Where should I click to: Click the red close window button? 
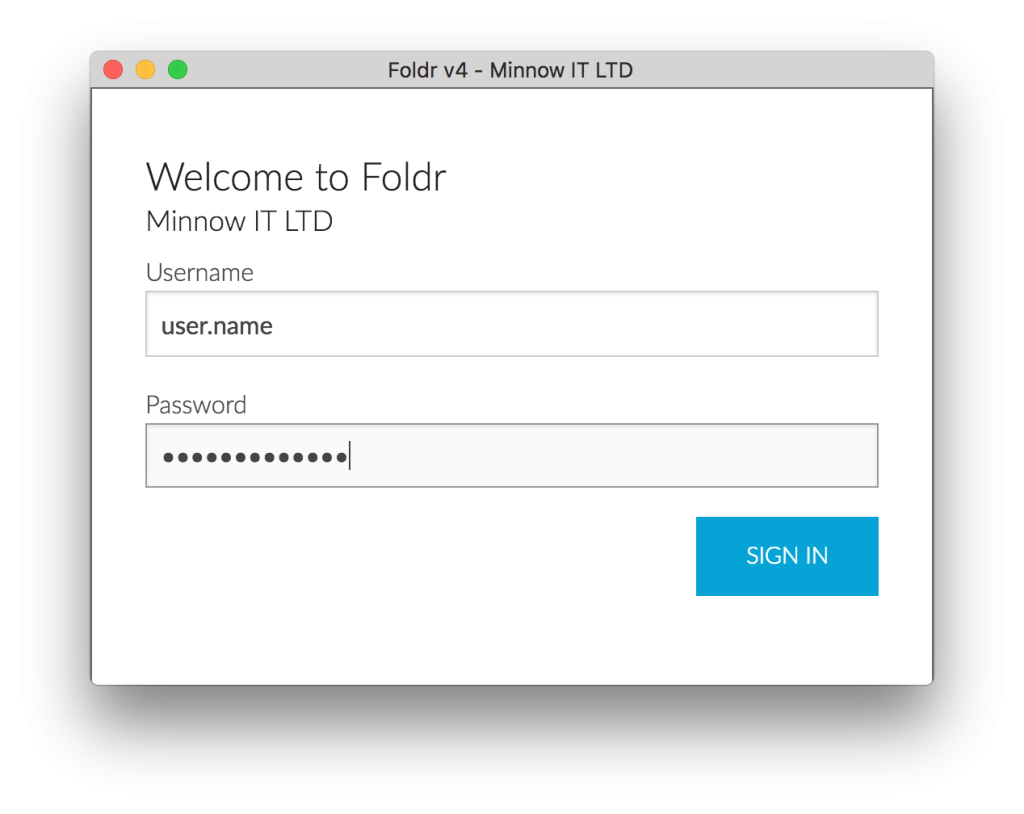[113, 69]
